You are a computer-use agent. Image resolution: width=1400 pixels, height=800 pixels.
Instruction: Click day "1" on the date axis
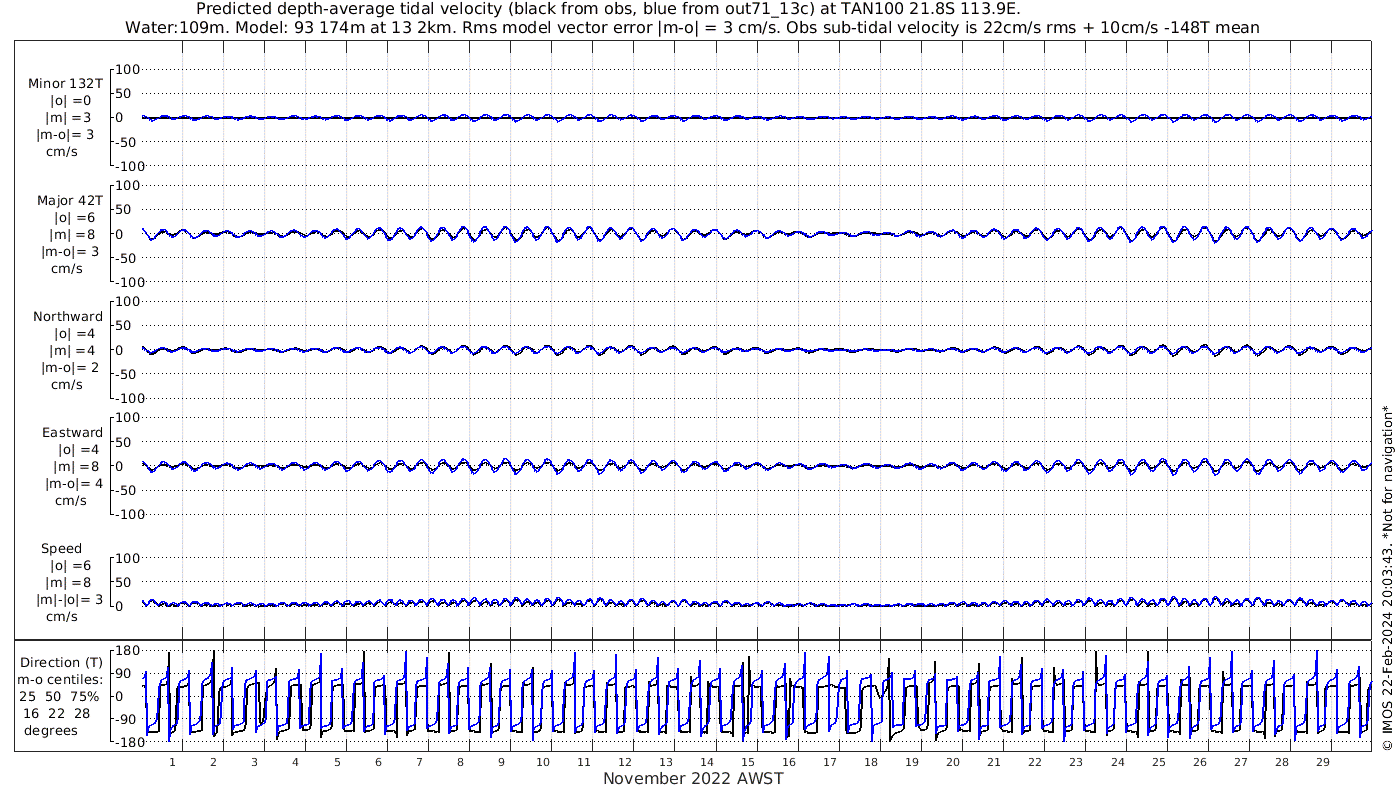click(172, 762)
